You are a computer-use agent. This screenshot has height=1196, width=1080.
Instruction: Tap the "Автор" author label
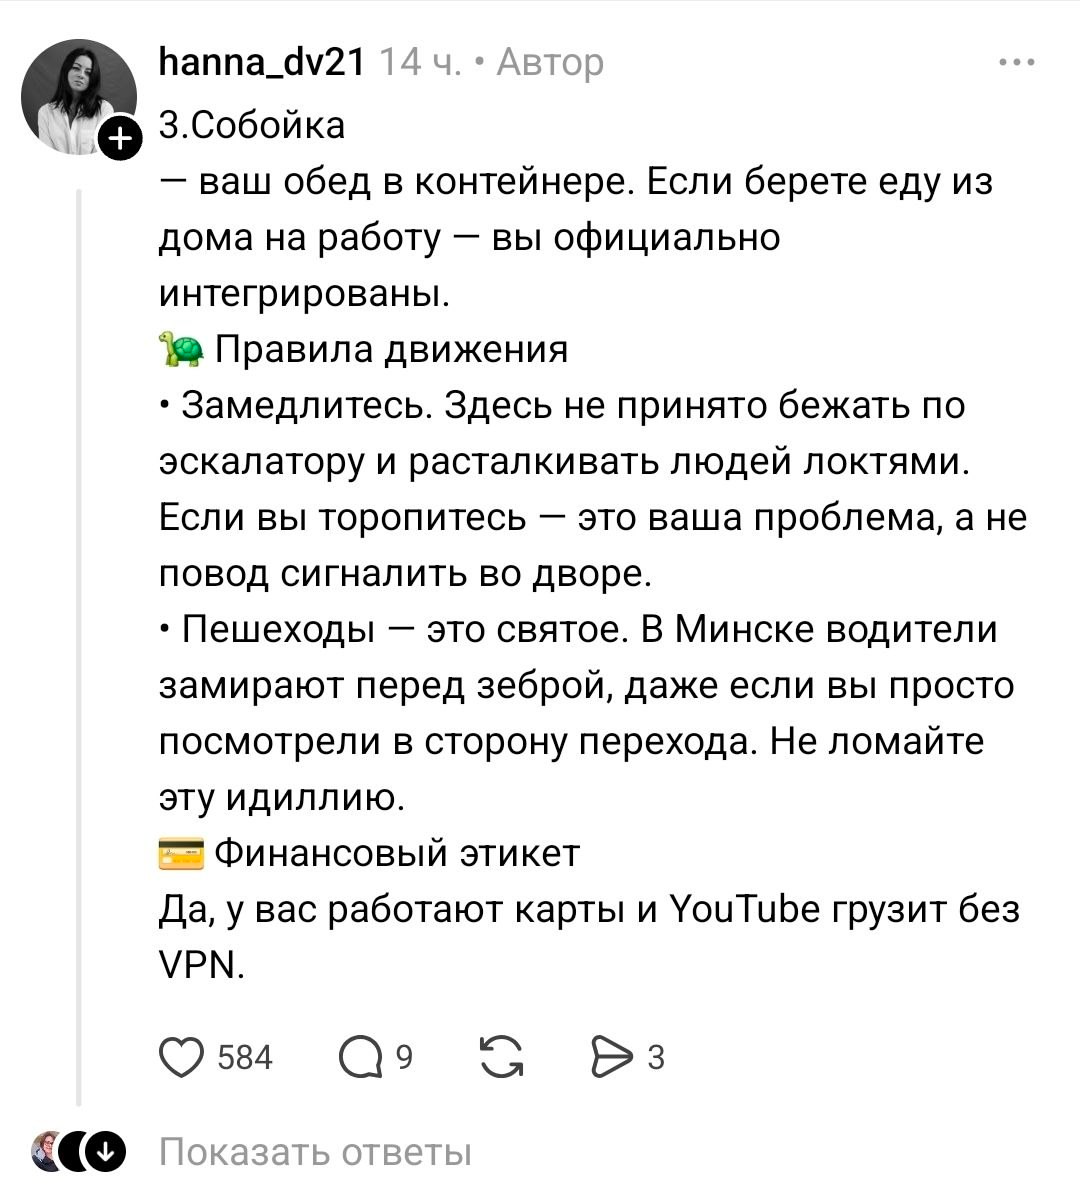click(x=550, y=63)
